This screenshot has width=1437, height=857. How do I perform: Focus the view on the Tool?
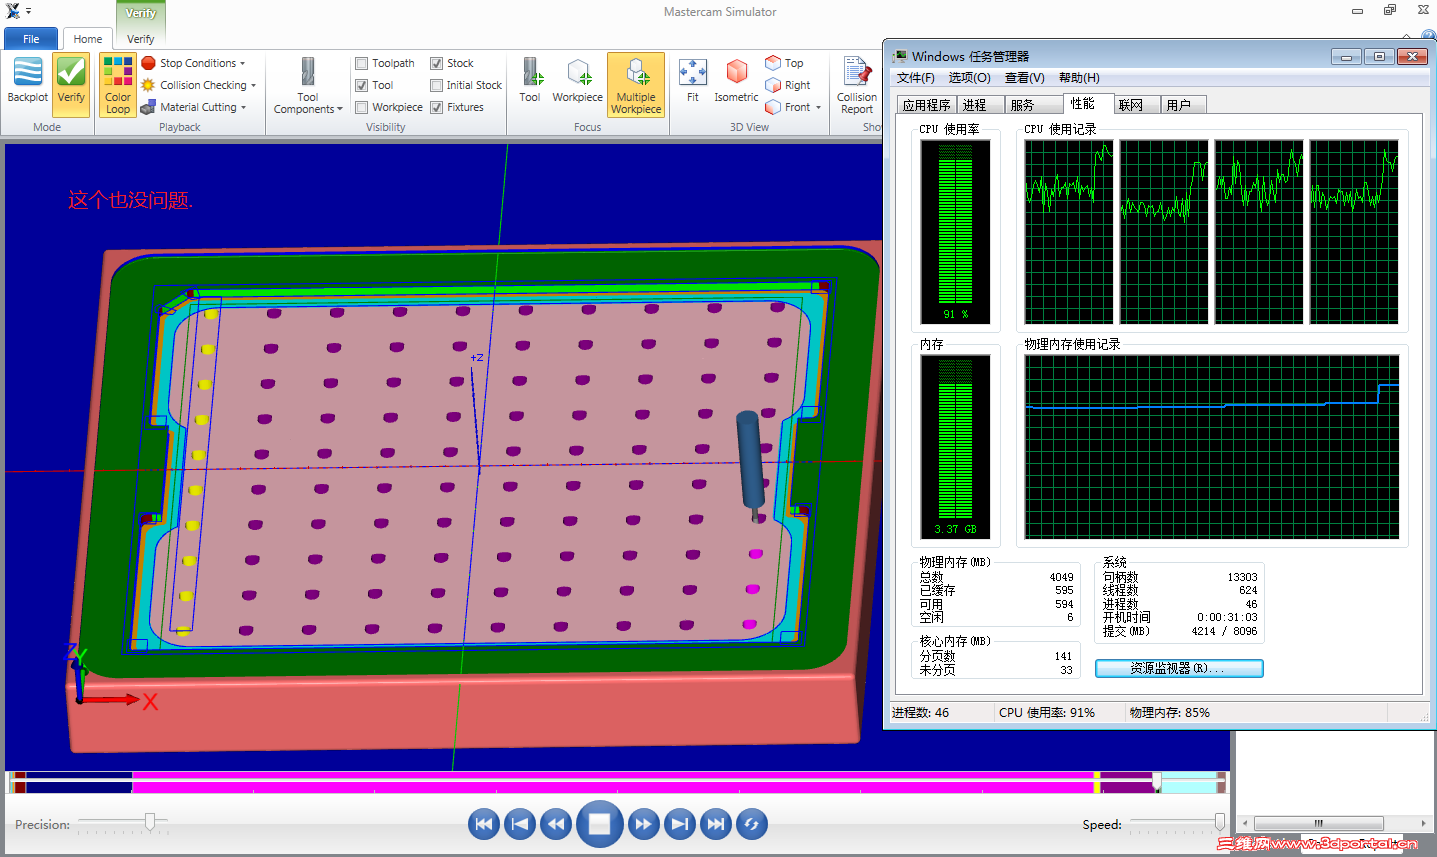tap(530, 80)
